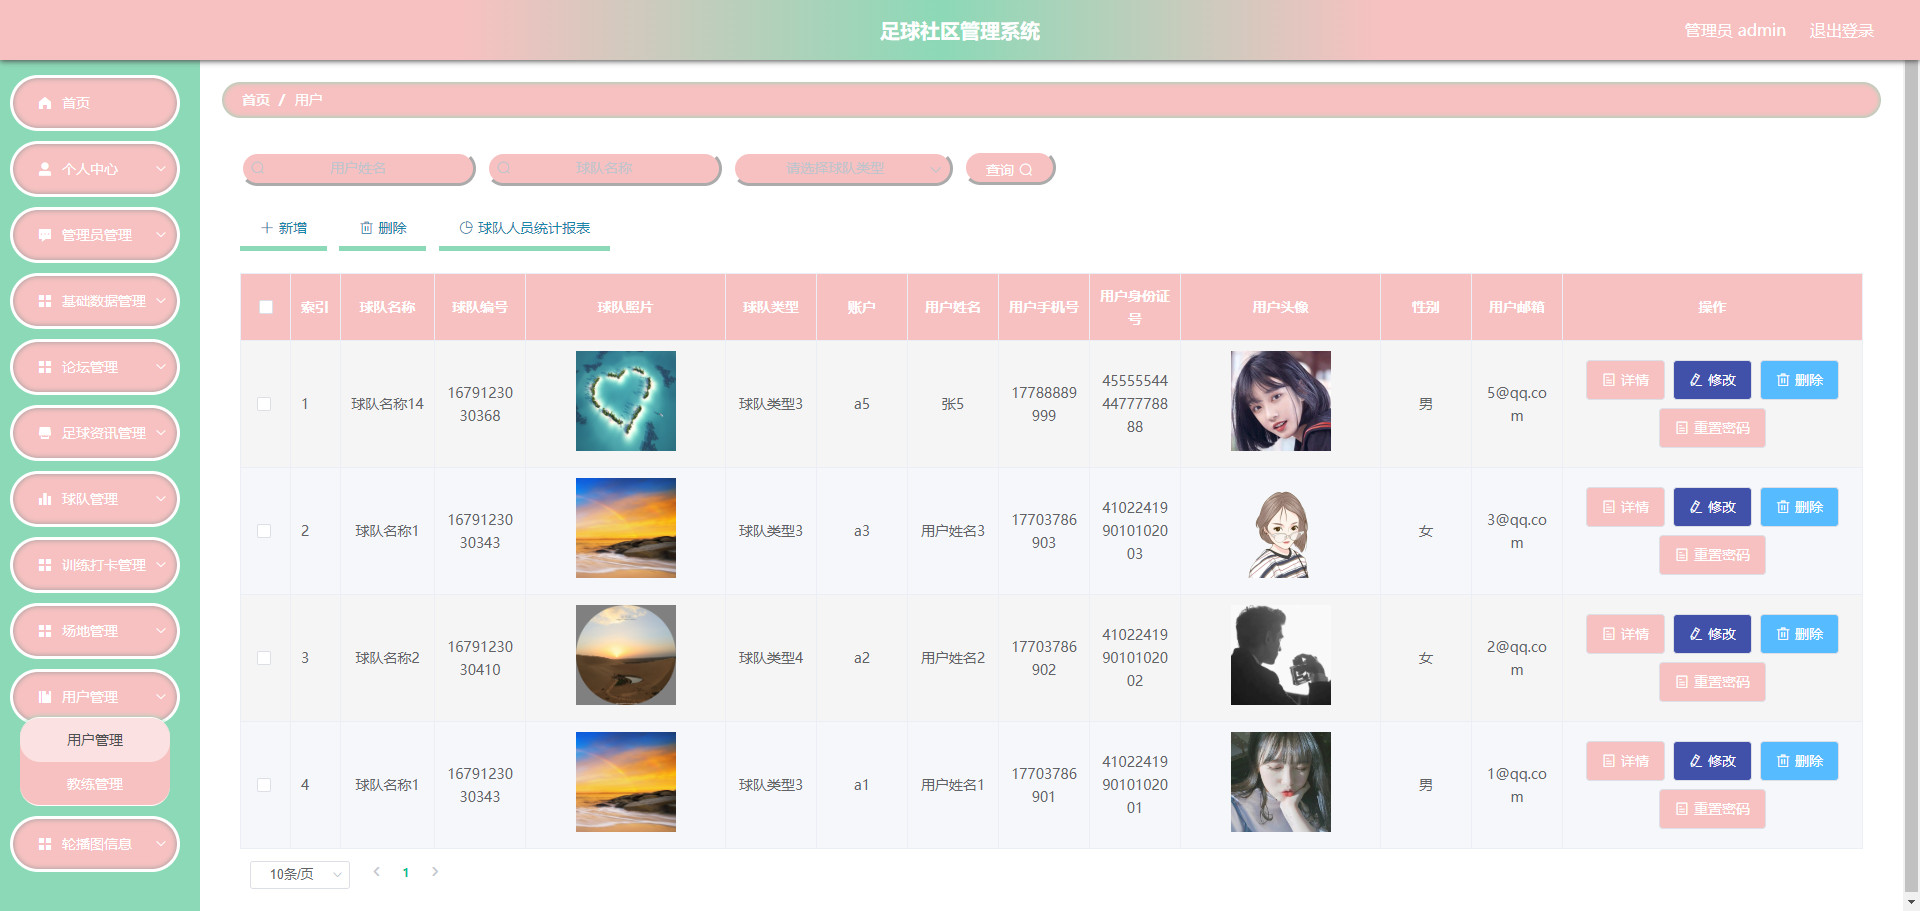Click the trash icon in toolbar 删除
The width and height of the screenshot is (1920, 911).
point(366,228)
